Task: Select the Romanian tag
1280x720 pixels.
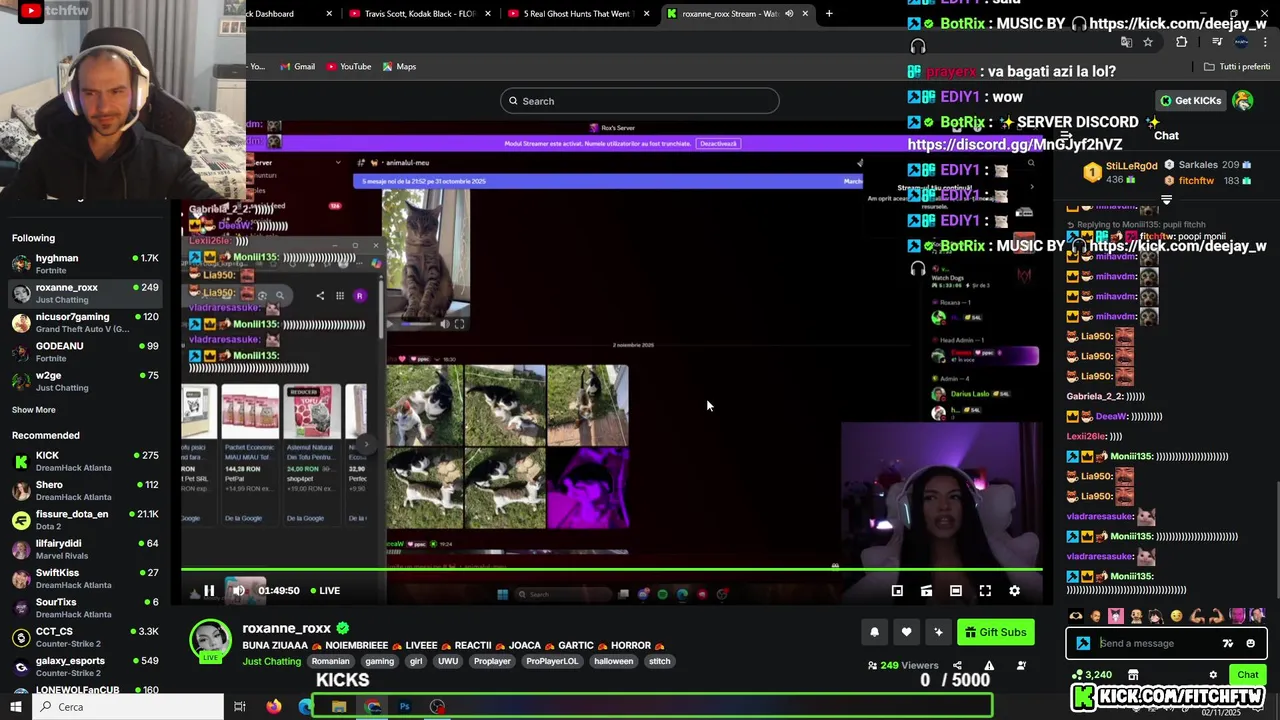Action: click(x=330, y=661)
